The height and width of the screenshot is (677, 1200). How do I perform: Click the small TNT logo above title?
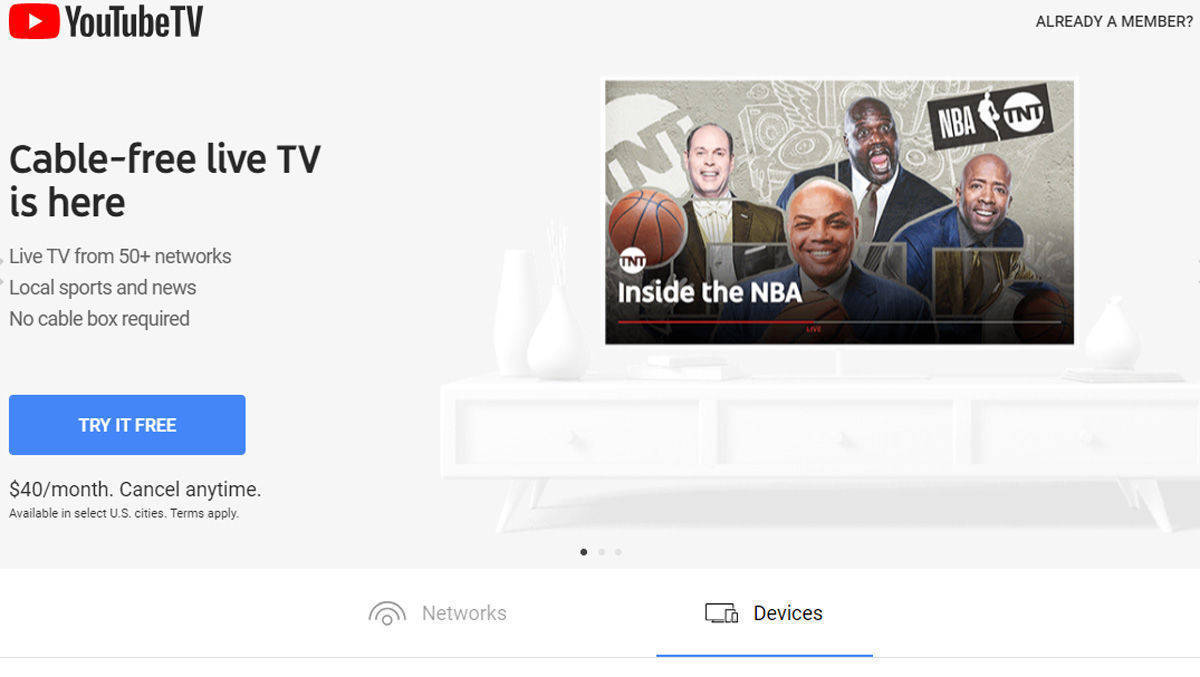(x=632, y=261)
